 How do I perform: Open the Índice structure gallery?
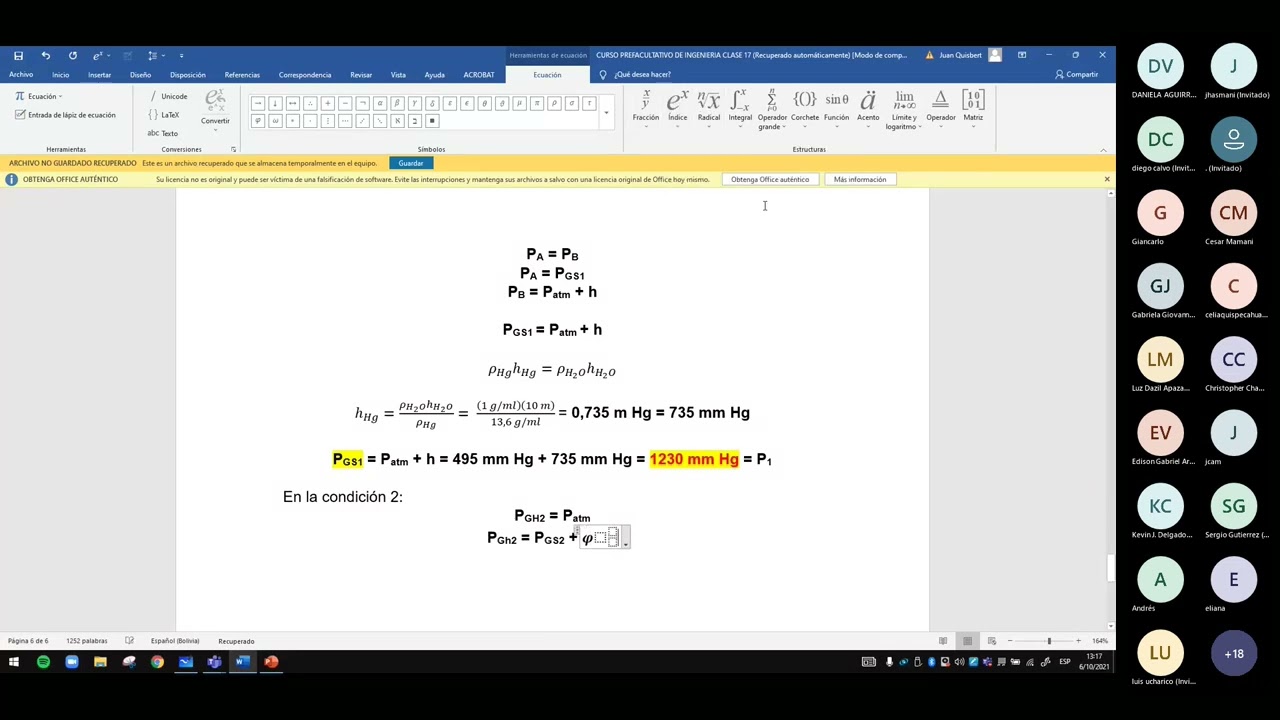677,109
